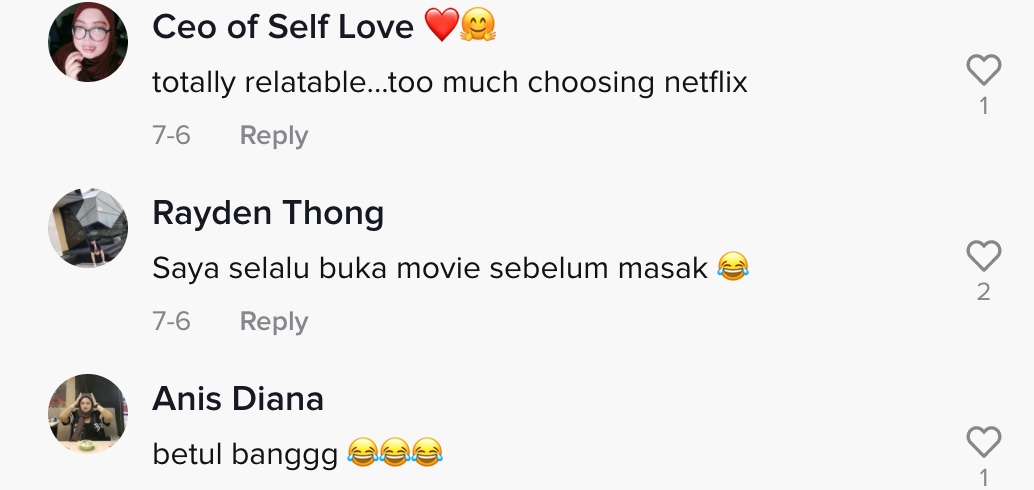The height and width of the screenshot is (490, 1034).
Task: Click Rayden Thong's avatar
Action: pos(88,228)
